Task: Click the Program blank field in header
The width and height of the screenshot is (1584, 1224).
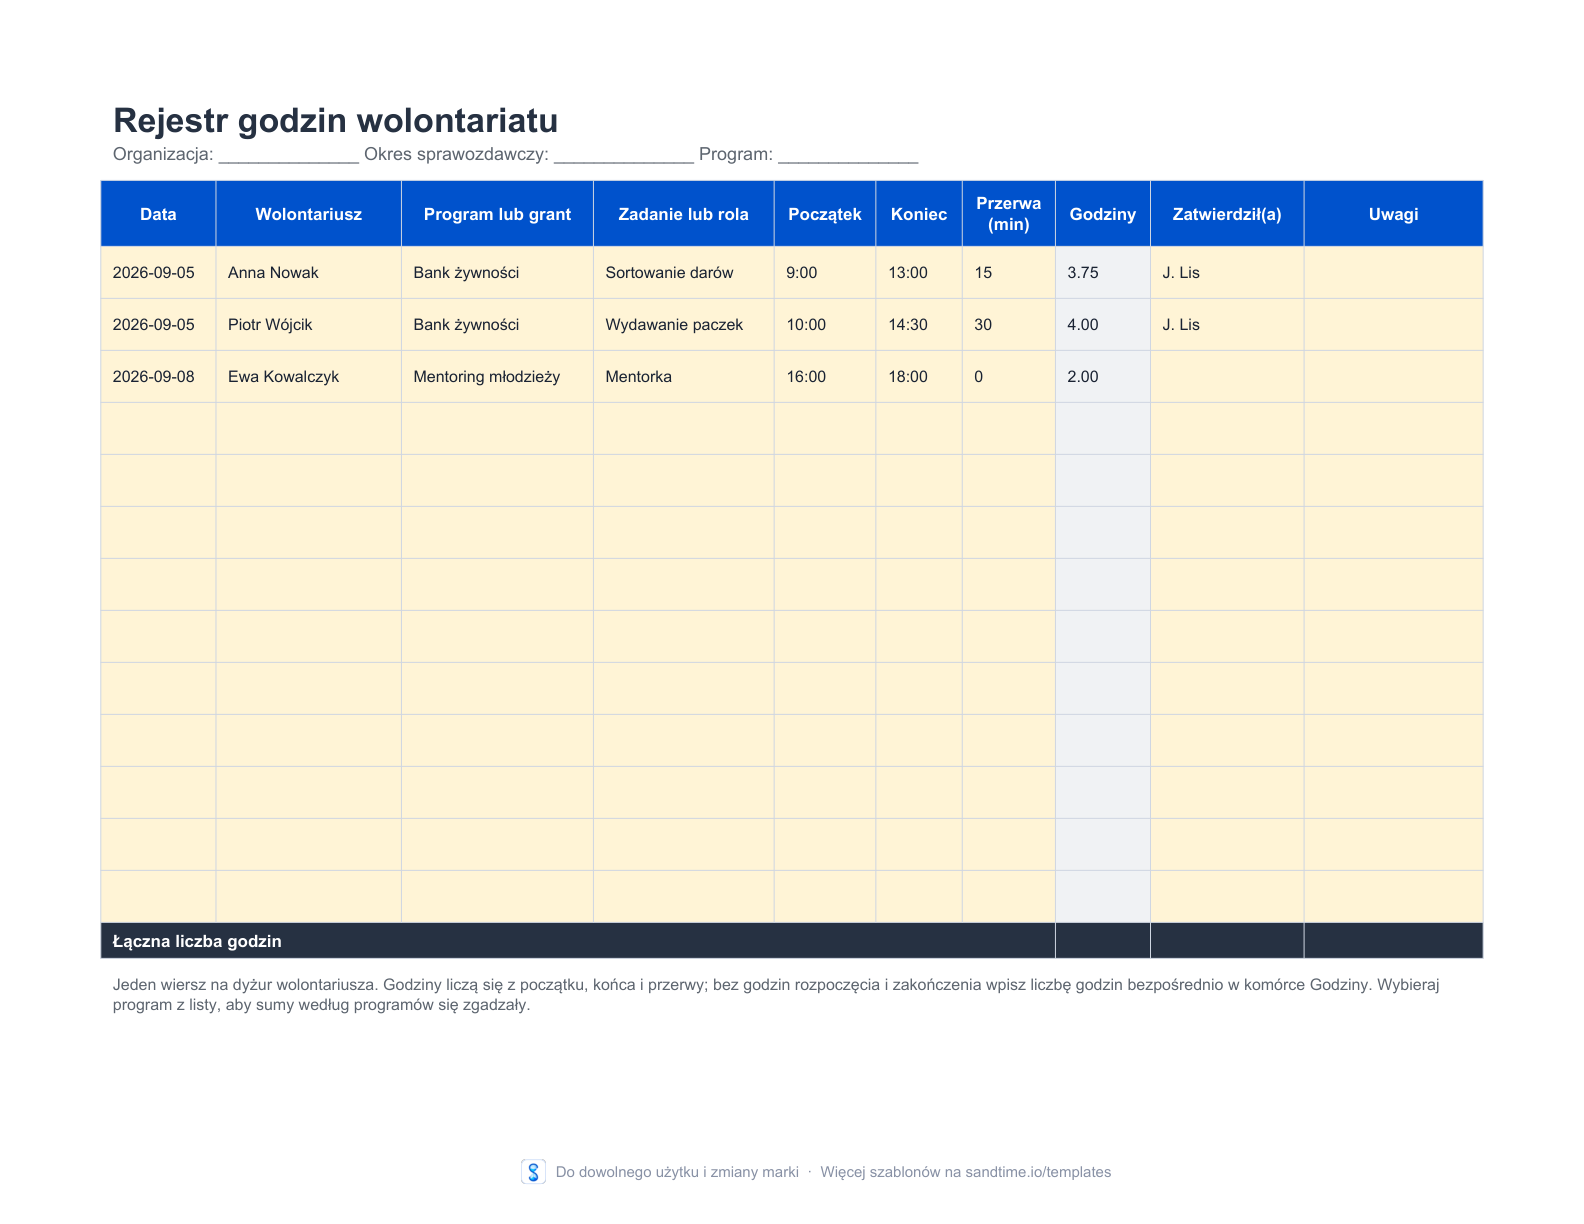Action: pos(848,155)
